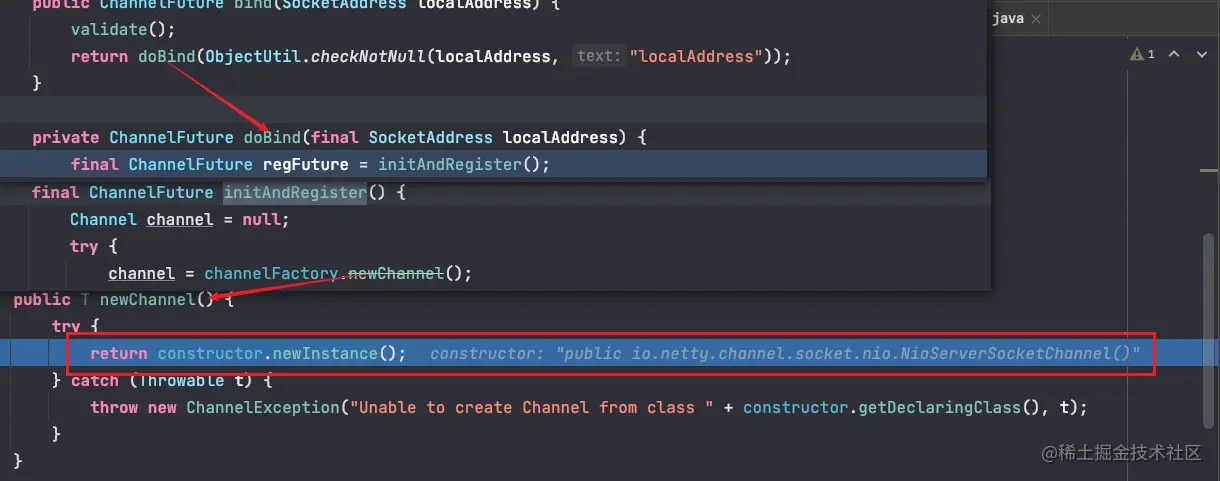Click initAndRegister() call on regFuture line
The image size is (1220, 481).
pyautogui.click(x=464, y=164)
